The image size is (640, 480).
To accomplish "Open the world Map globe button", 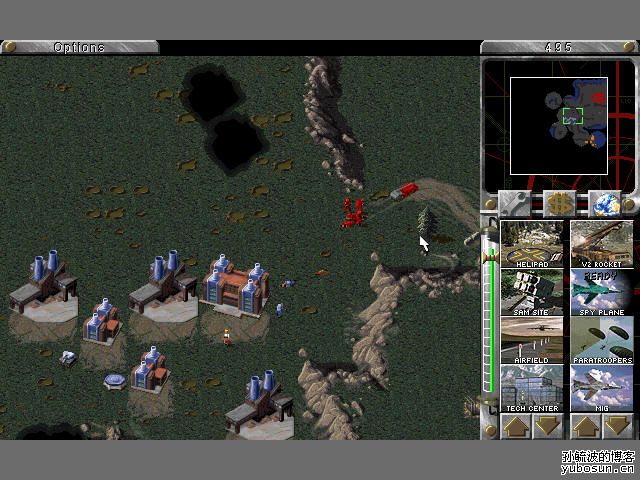I will pos(605,203).
